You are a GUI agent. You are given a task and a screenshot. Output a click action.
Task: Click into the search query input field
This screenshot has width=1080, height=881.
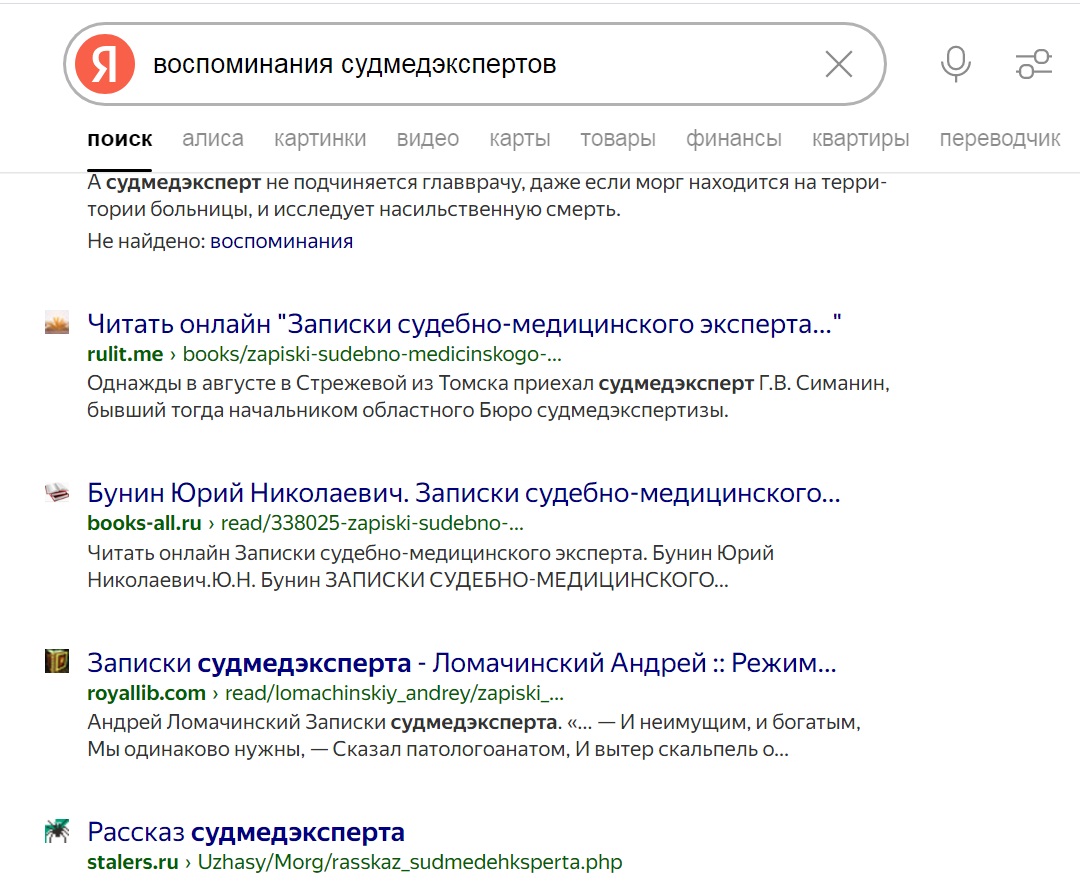tap(475, 64)
